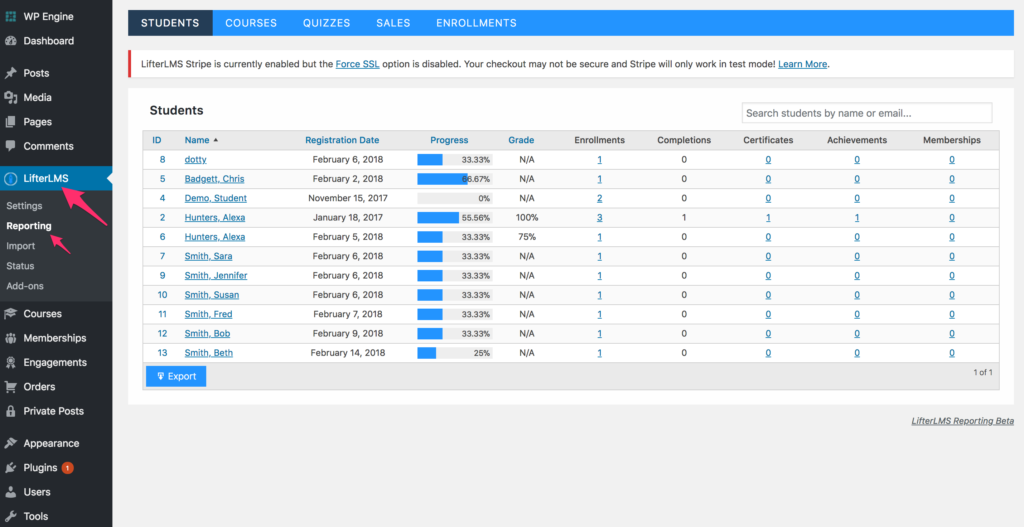Click the Orders cart icon
The image size is (1024, 527).
[10, 387]
